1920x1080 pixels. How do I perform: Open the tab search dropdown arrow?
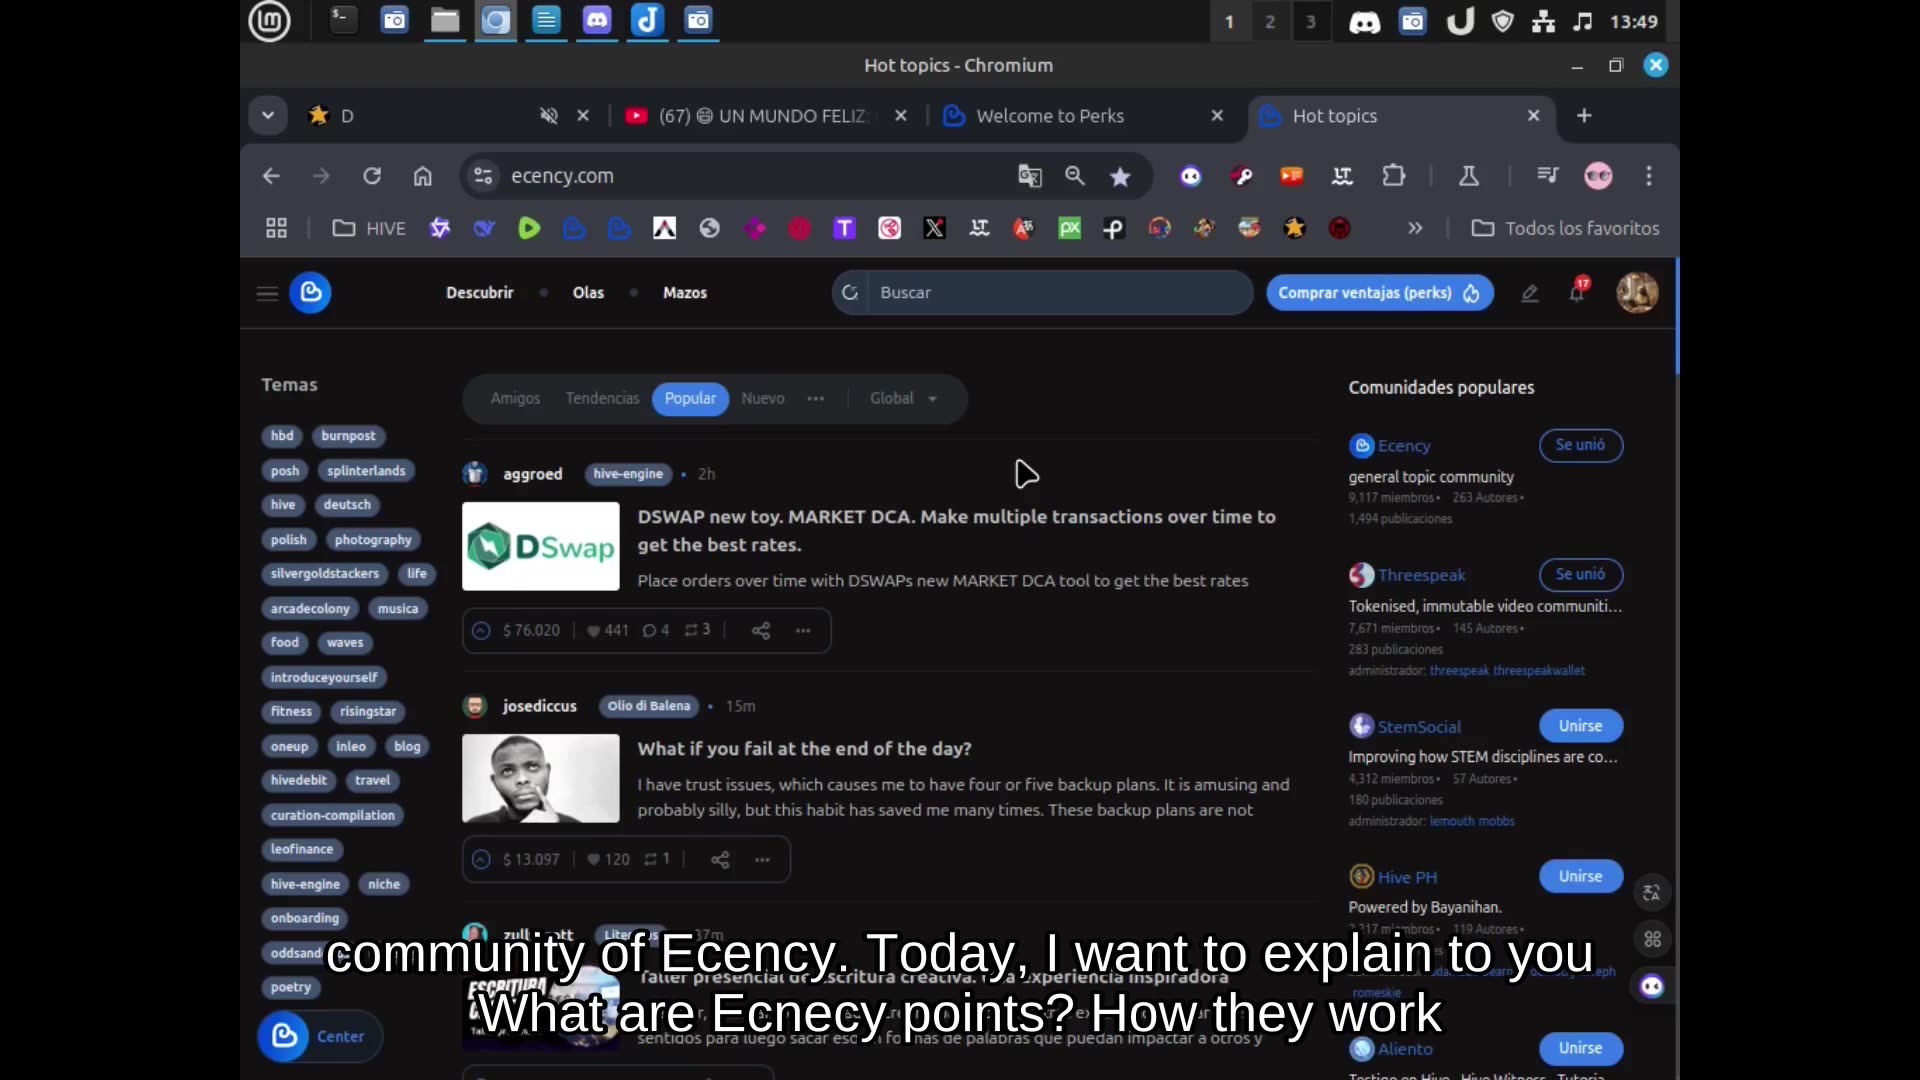267,116
